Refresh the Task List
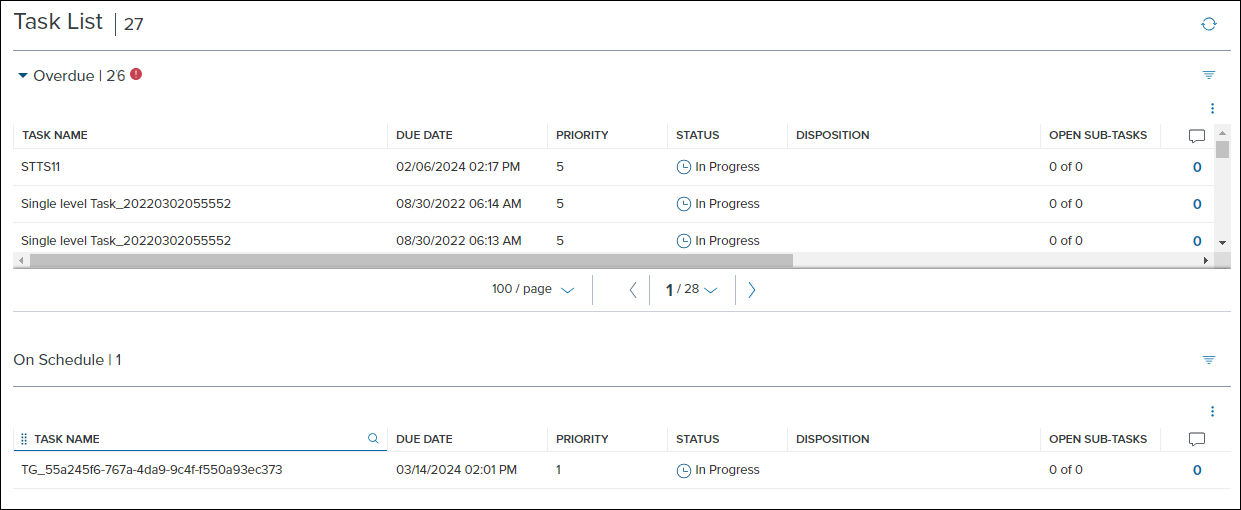This screenshot has width=1241, height=510. tap(1209, 24)
